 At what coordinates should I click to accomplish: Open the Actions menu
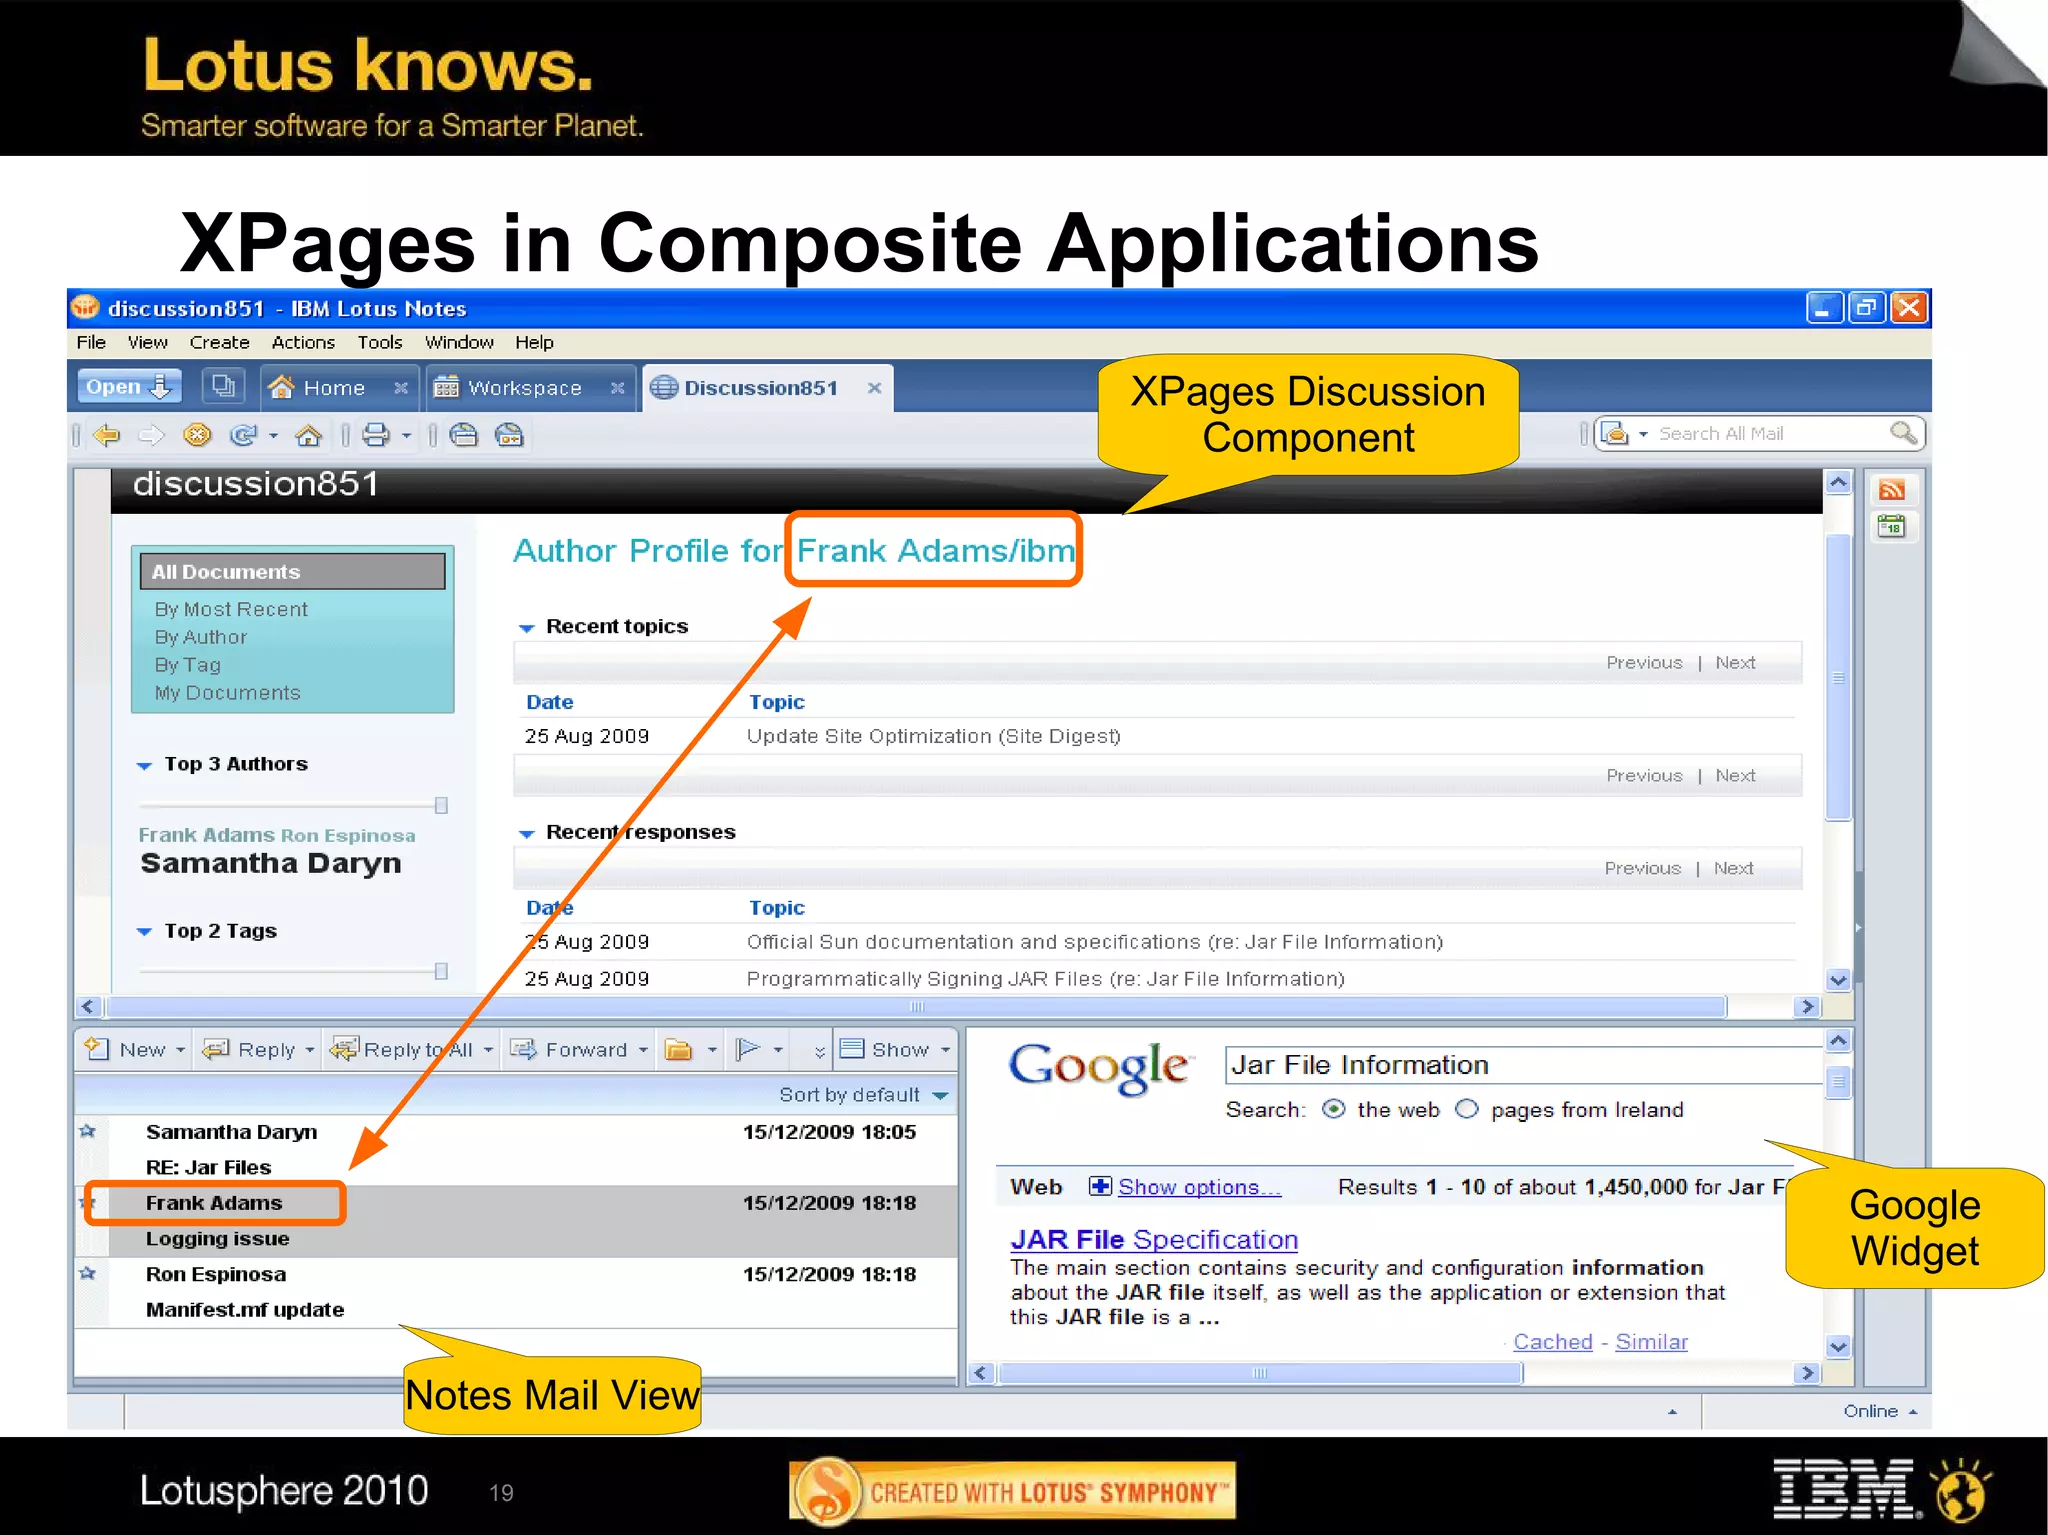[303, 342]
